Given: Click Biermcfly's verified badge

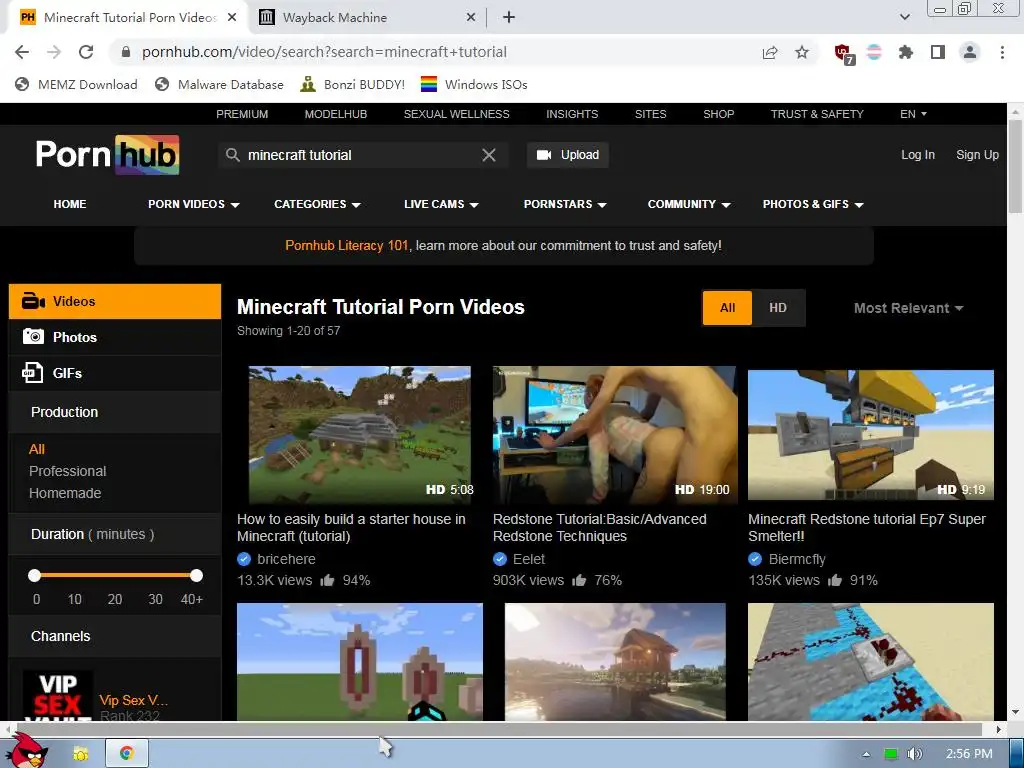Looking at the screenshot, I should (x=755, y=559).
